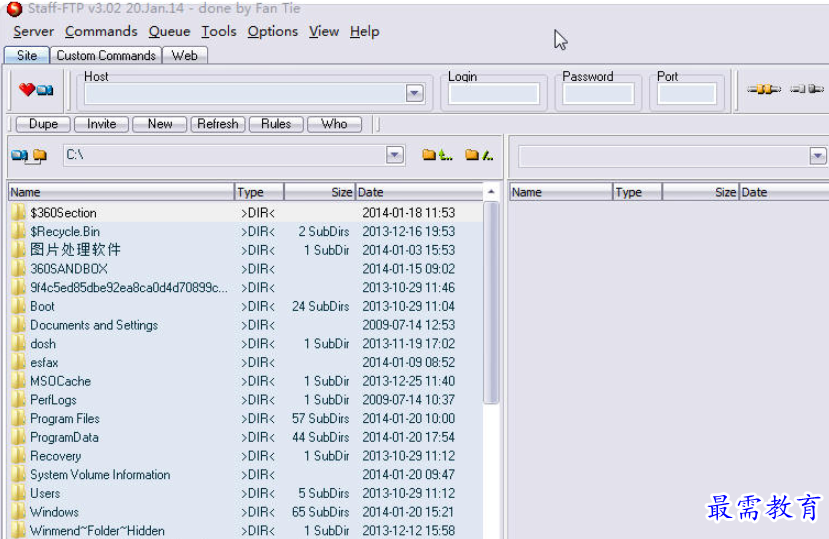Open the Server menu
The width and height of the screenshot is (829, 539).
[x=33, y=32]
